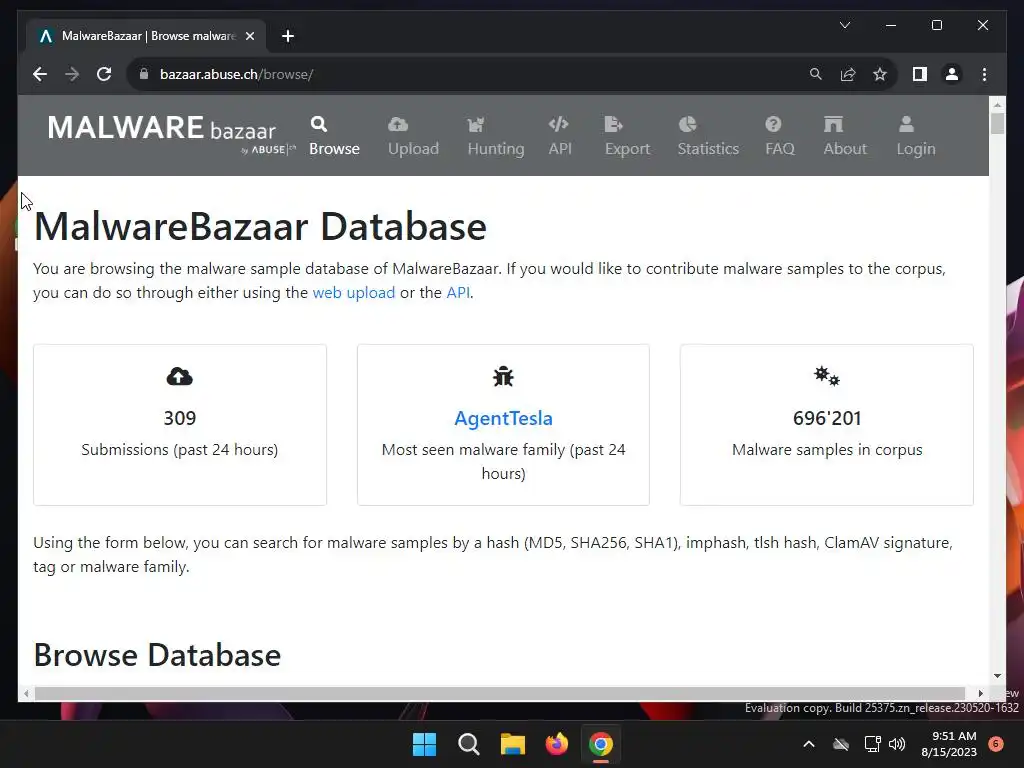1024x768 pixels.
Task: Click the vertical scrollbar thumb
Action: (x=997, y=123)
